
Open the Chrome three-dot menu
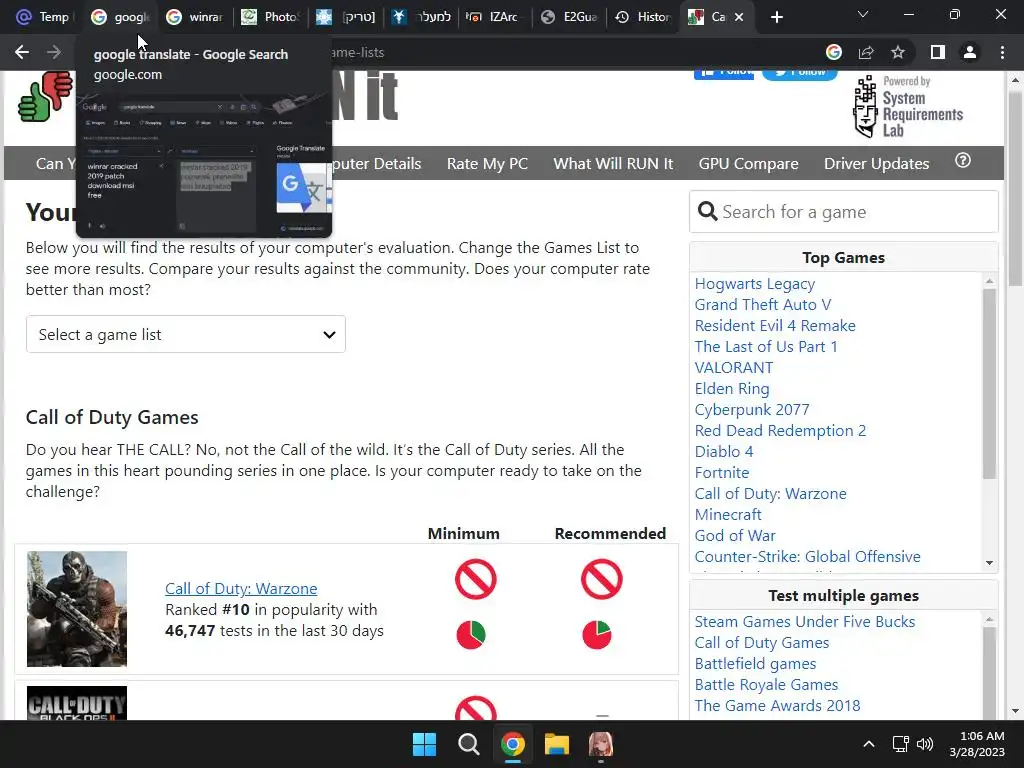pos(1002,52)
